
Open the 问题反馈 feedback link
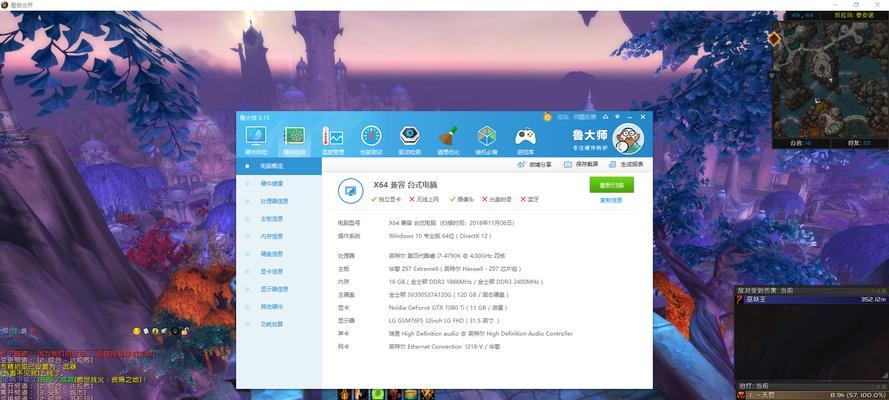pos(585,117)
